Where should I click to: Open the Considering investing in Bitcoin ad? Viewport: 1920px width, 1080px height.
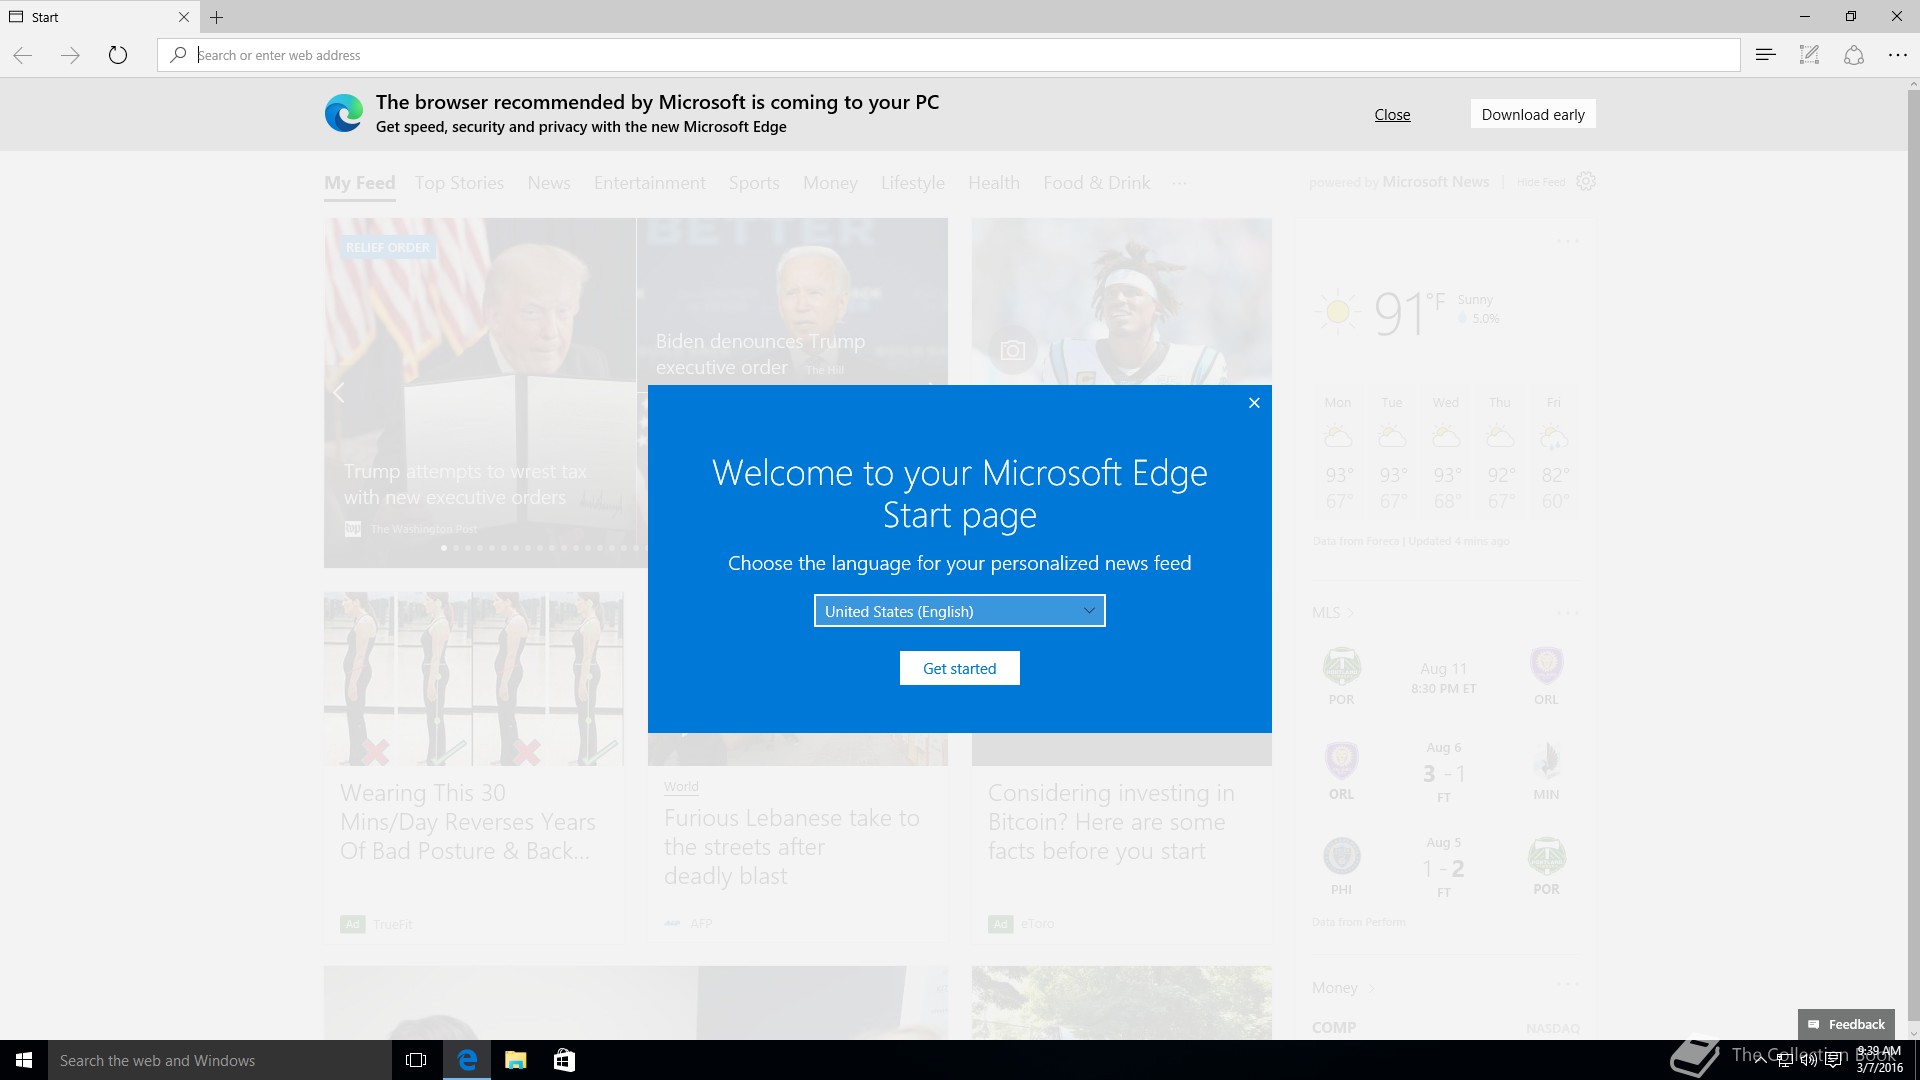pyautogui.click(x=1111, y=822)
